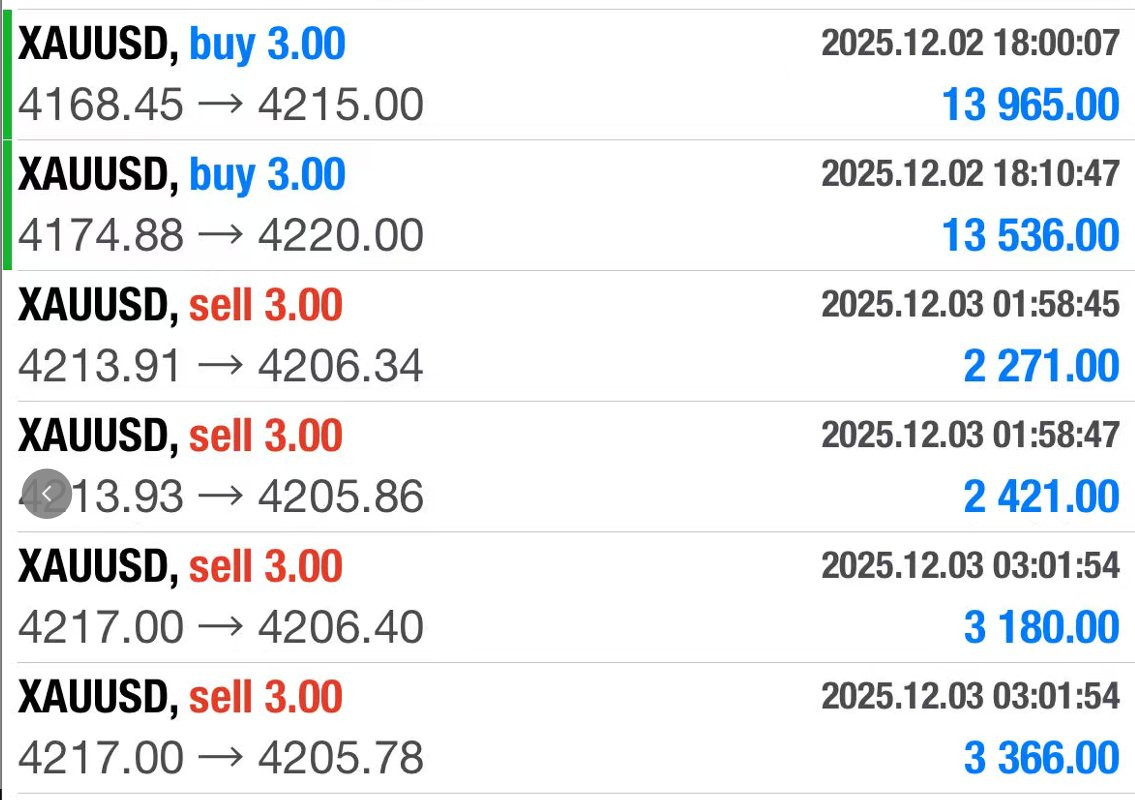Click the green marker beside second buy trade
Viewport: 1135px width, 800px height.
coord(7,205)
